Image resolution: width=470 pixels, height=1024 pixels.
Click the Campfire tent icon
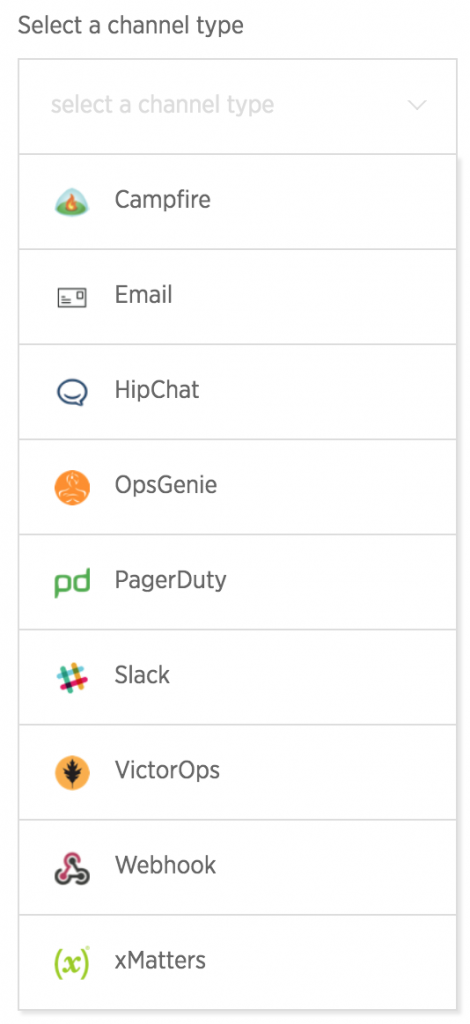click(x=72, y=202)
